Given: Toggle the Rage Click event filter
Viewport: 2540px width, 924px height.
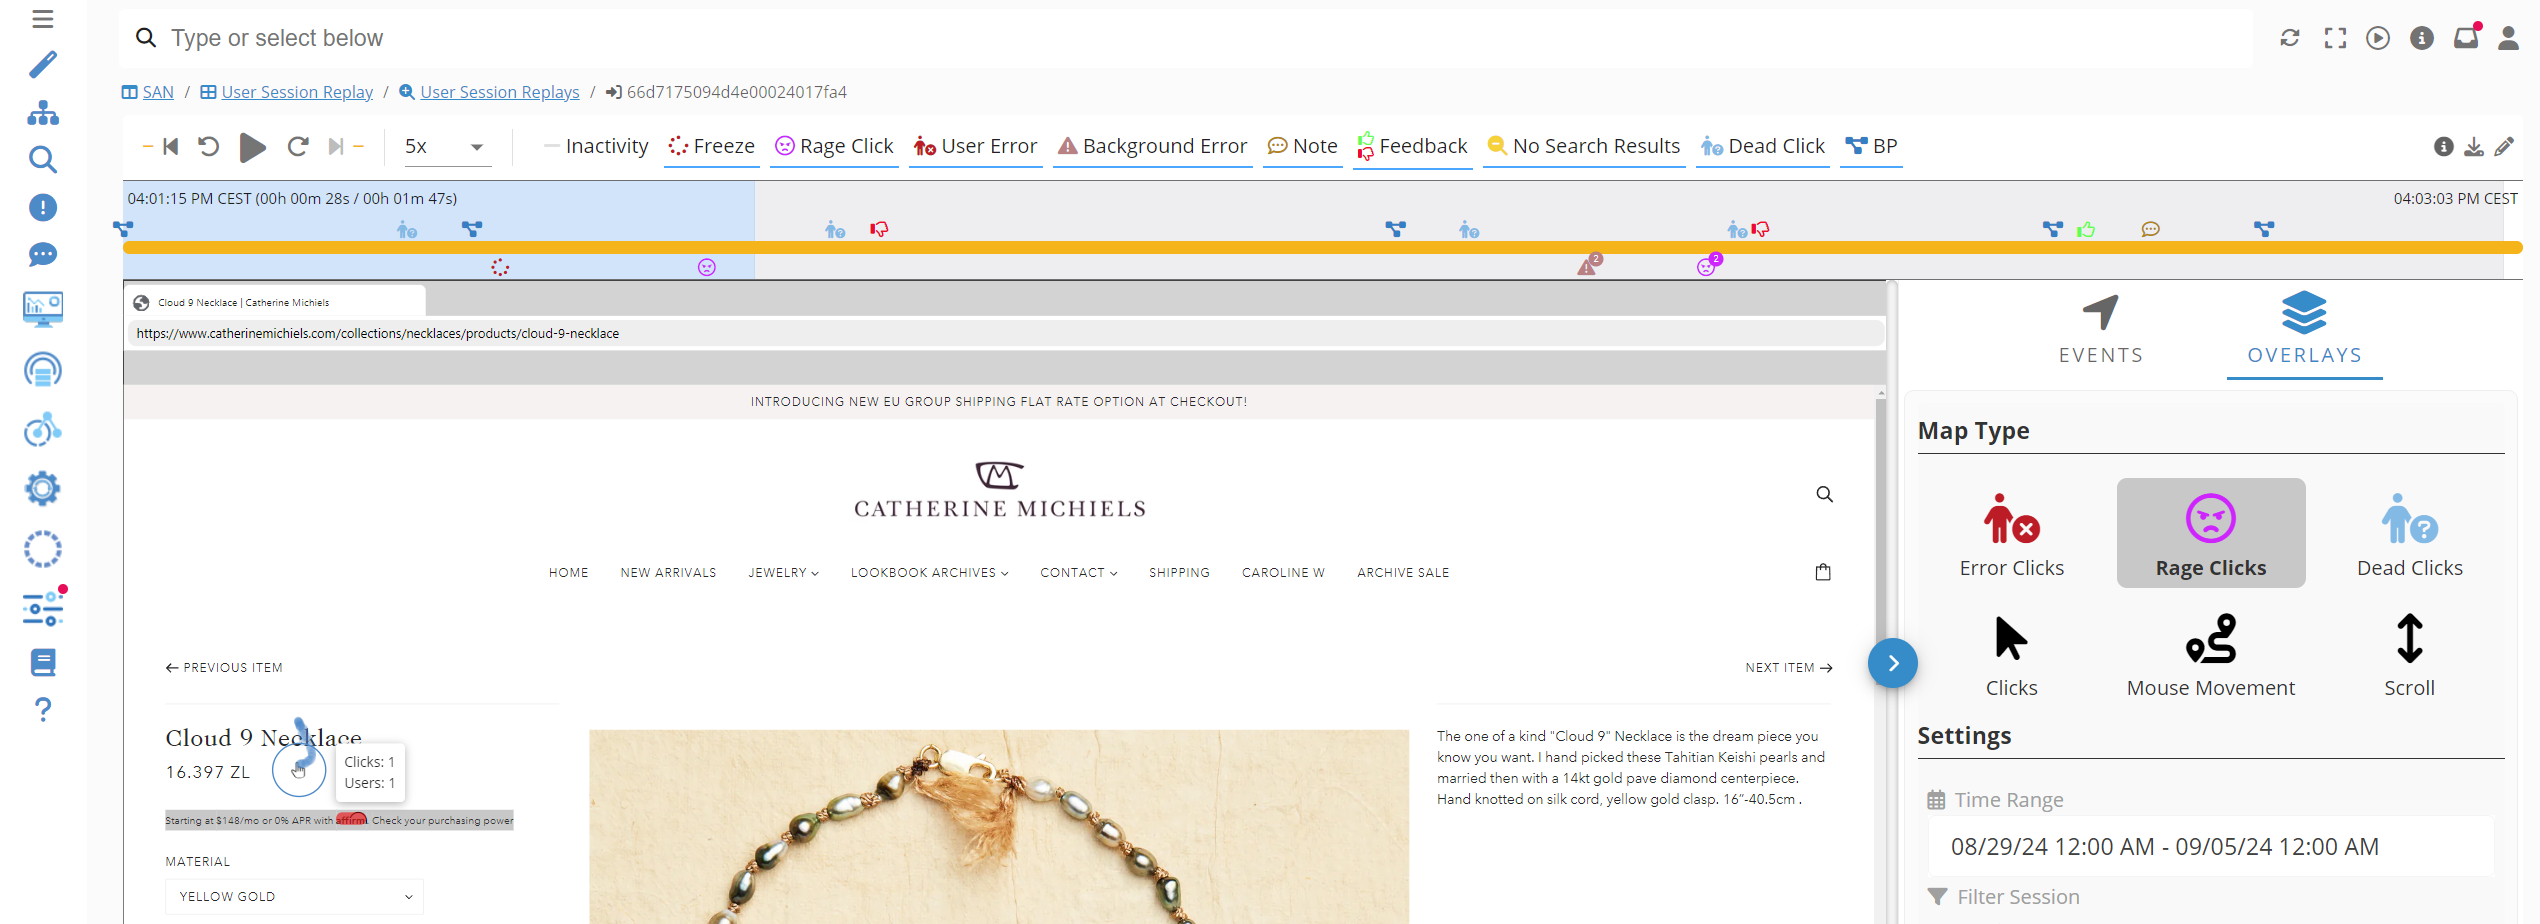Looking at the screenshot, I should [834, 147].
